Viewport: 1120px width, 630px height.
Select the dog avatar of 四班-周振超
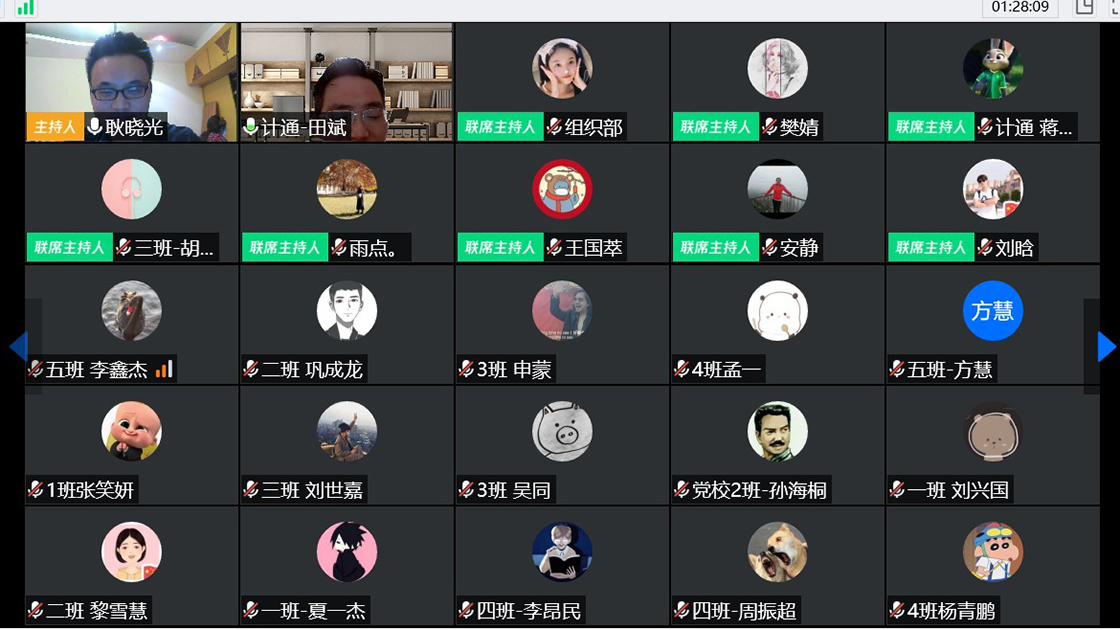(777, 551)
